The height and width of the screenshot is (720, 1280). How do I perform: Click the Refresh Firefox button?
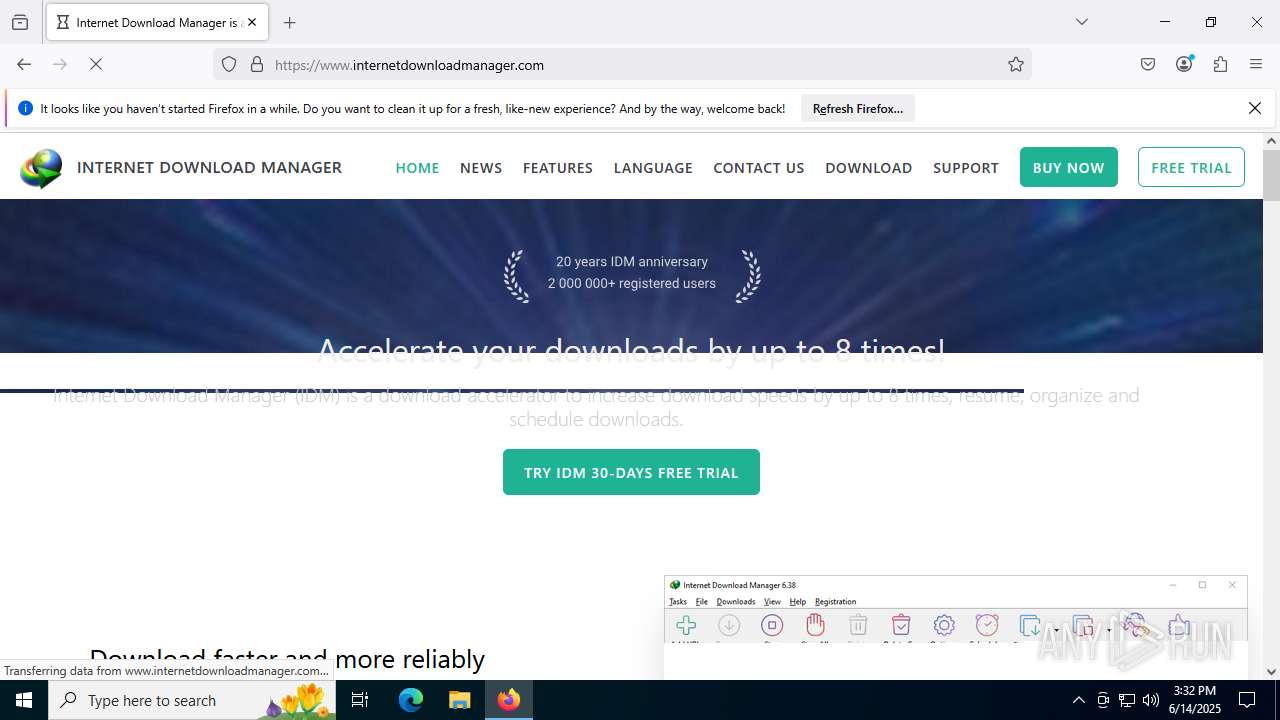[858, 108]
